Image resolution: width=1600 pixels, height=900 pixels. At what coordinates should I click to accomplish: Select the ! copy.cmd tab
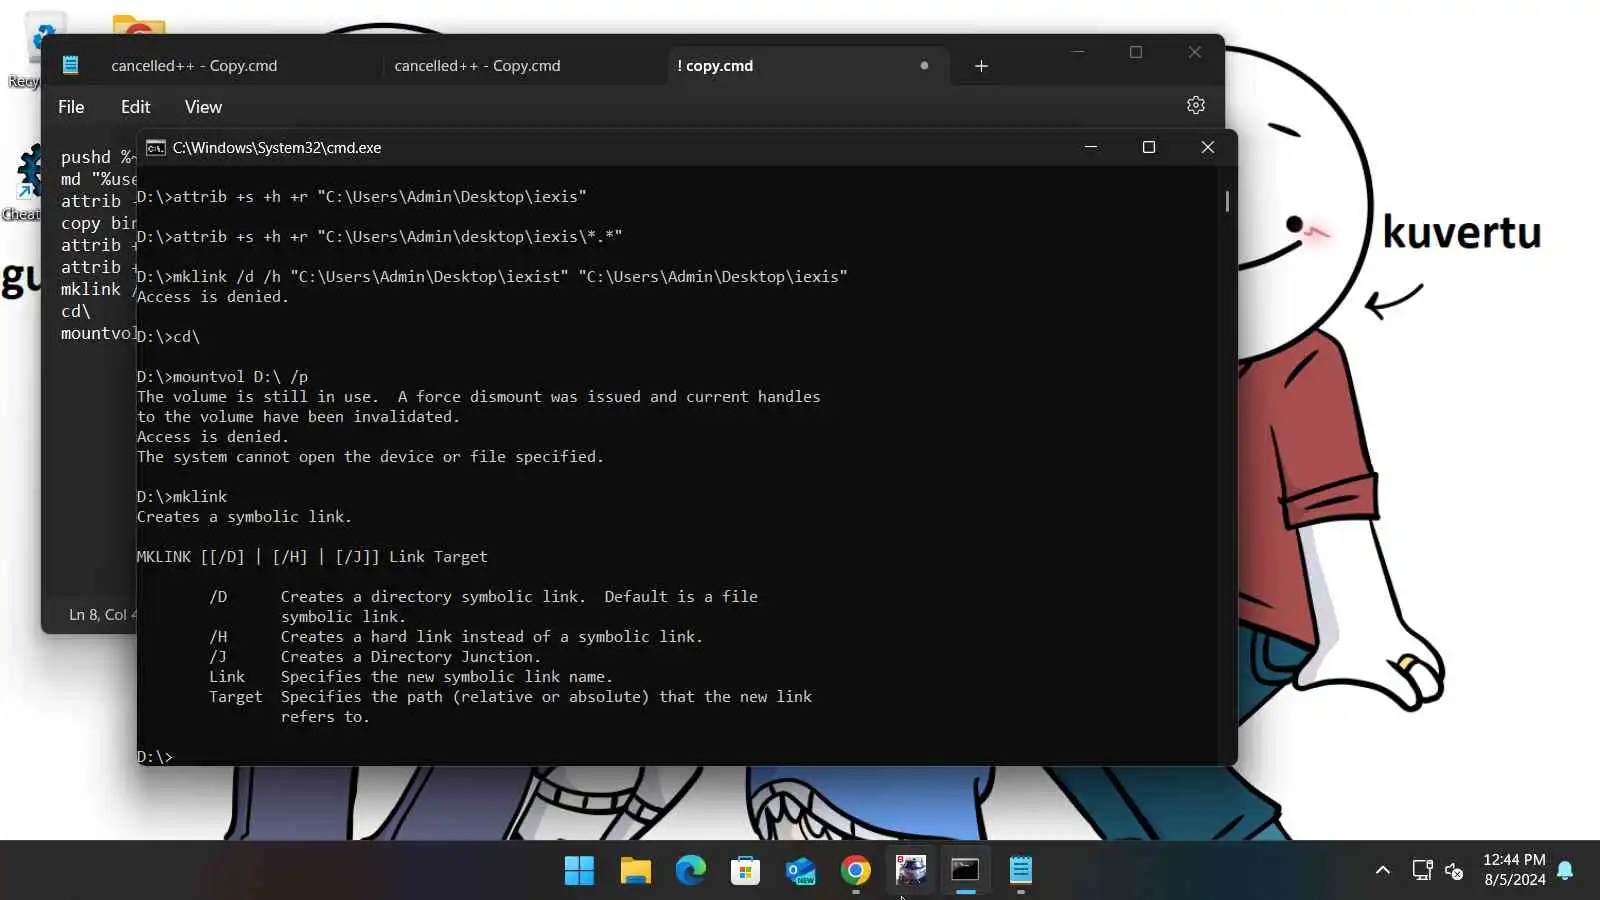coord(715,66)
